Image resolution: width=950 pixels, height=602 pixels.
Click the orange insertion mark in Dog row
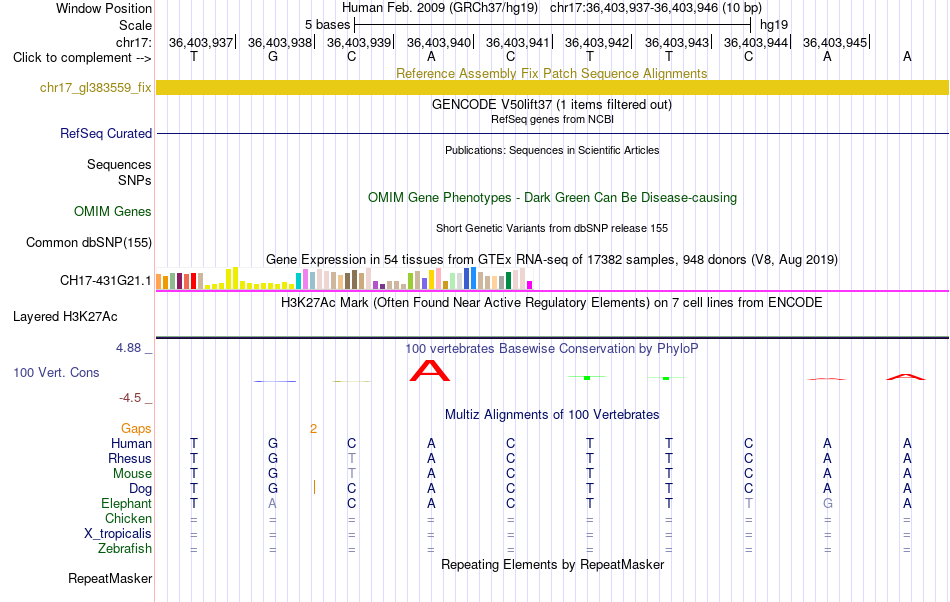click(x=314, y=487)
